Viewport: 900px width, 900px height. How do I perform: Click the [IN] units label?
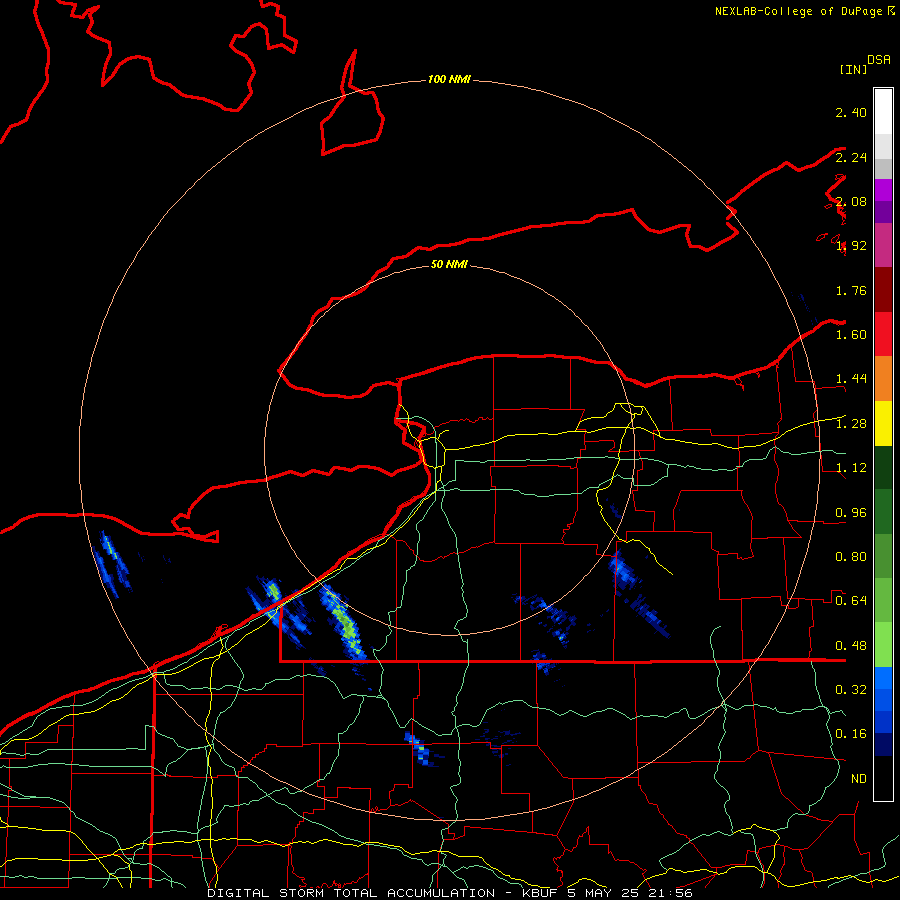[x=853, y=69]
